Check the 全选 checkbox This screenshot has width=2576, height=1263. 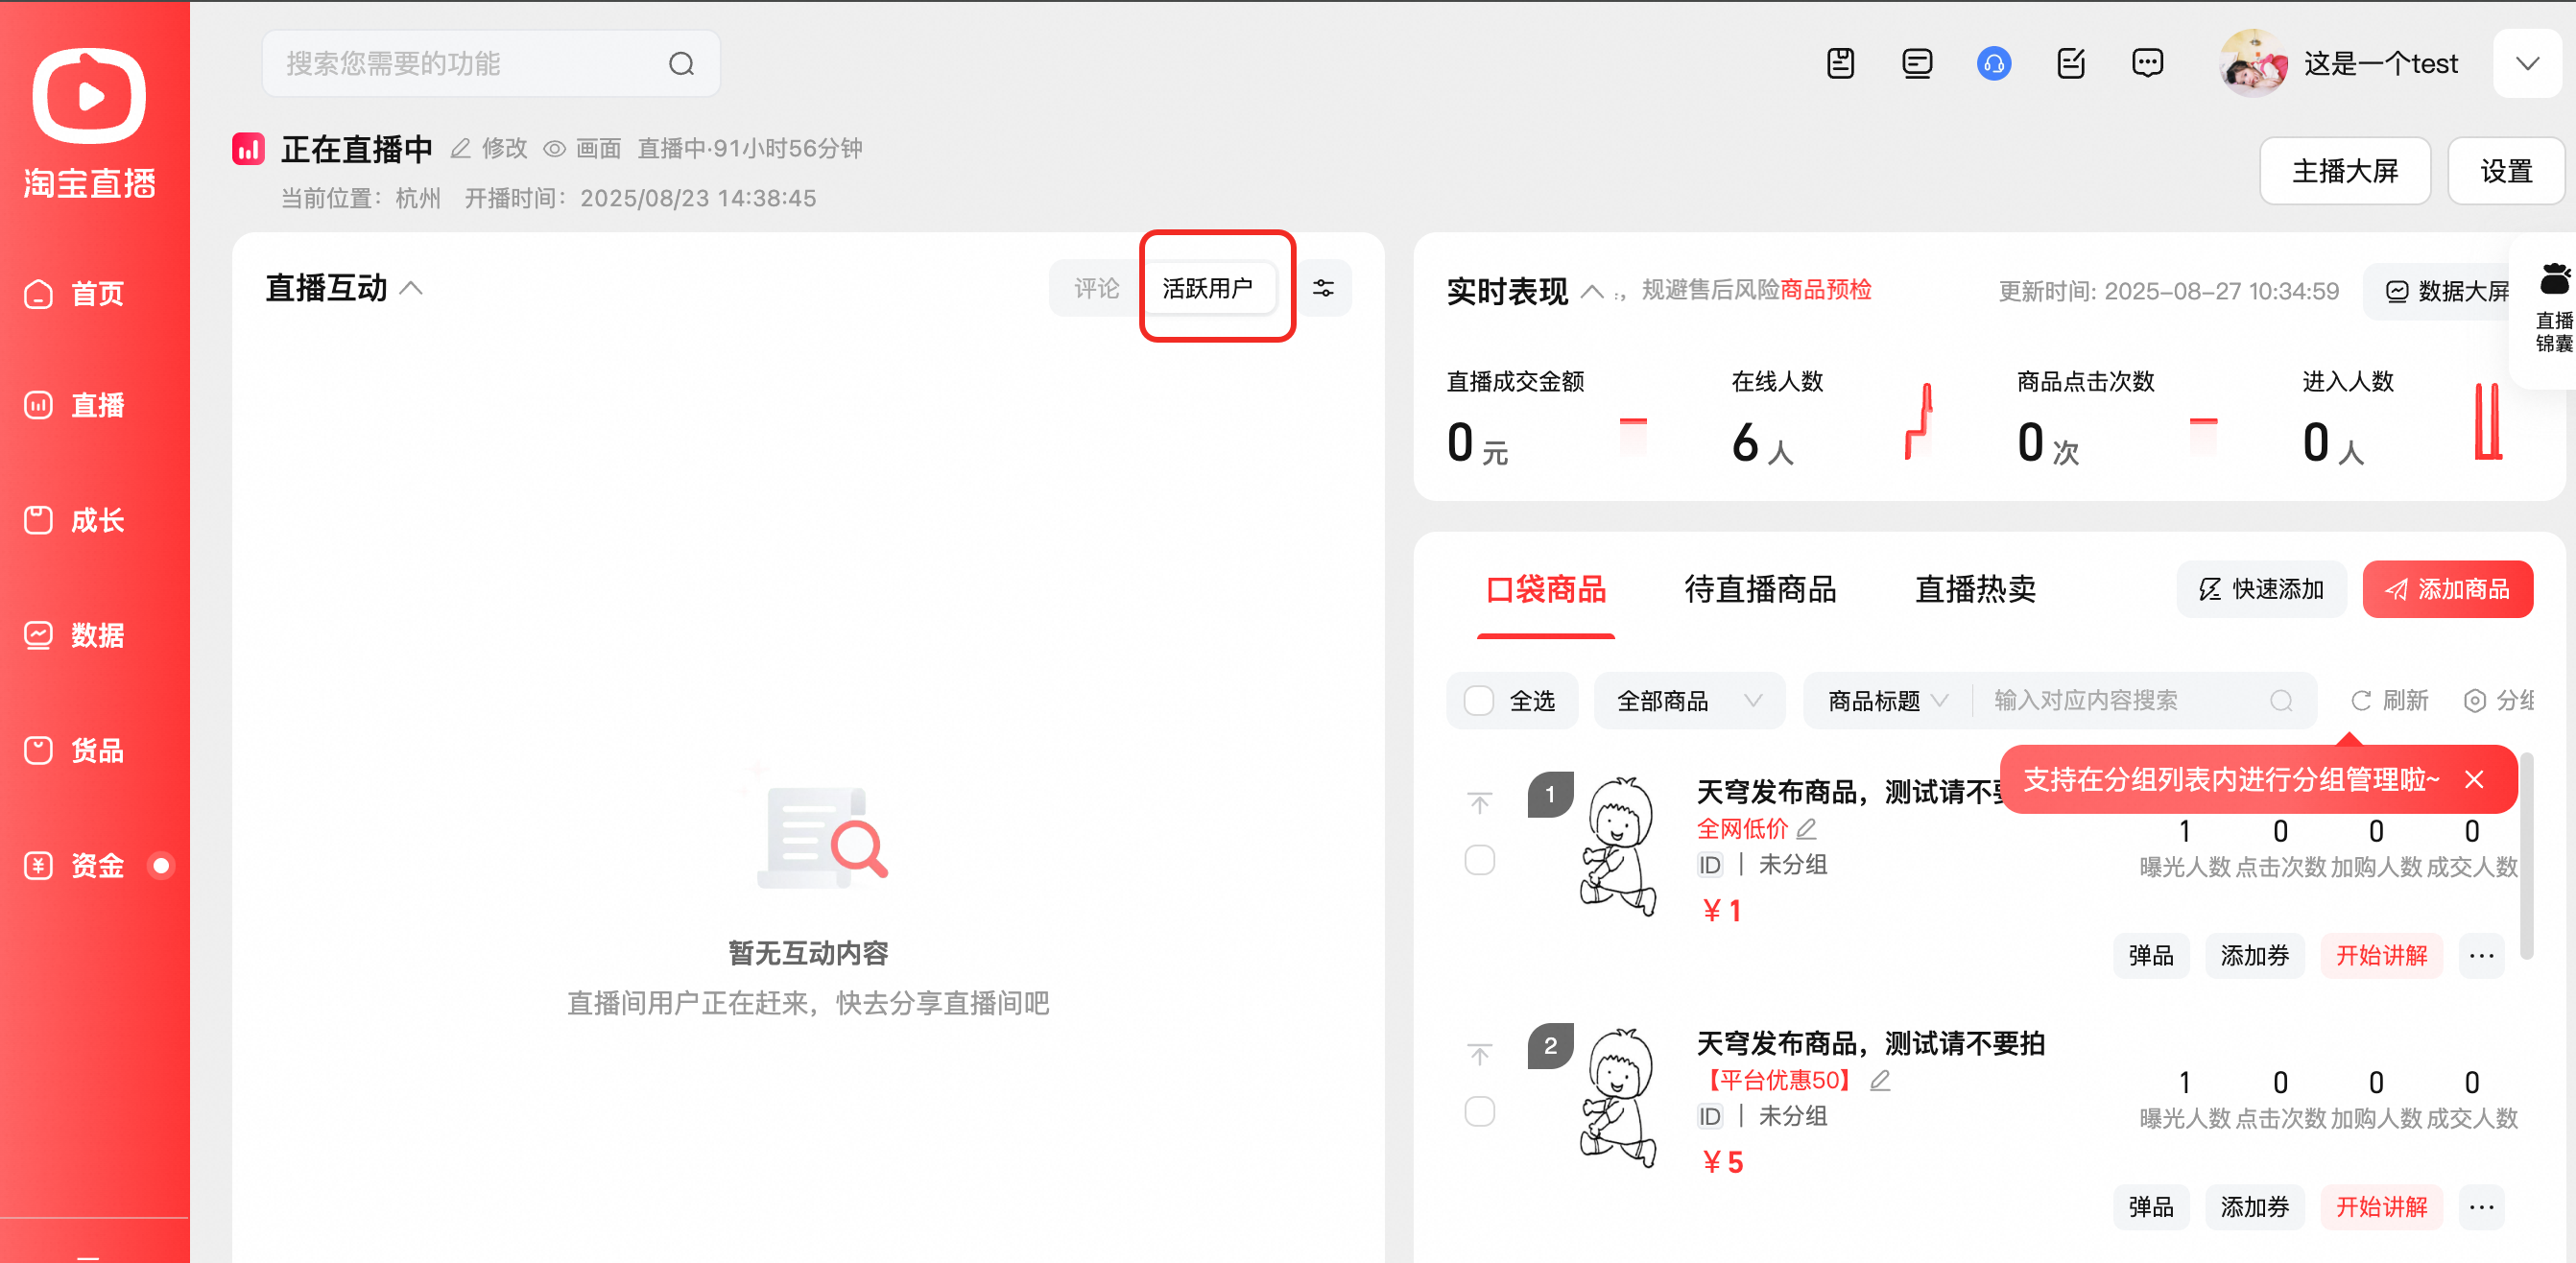pos(1479,701)
